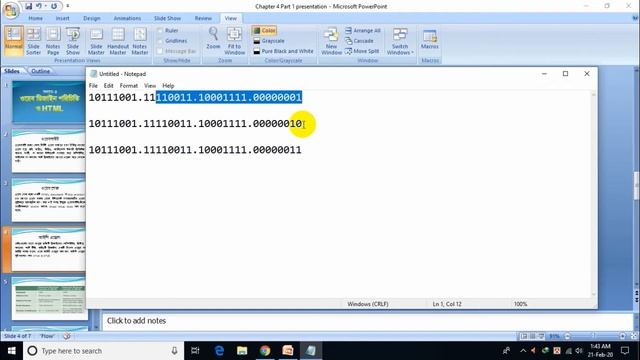Viewport: 640px width, 360px height.
Task: Save the presentation from Quick Access toolbar
Action: point(28,6)
